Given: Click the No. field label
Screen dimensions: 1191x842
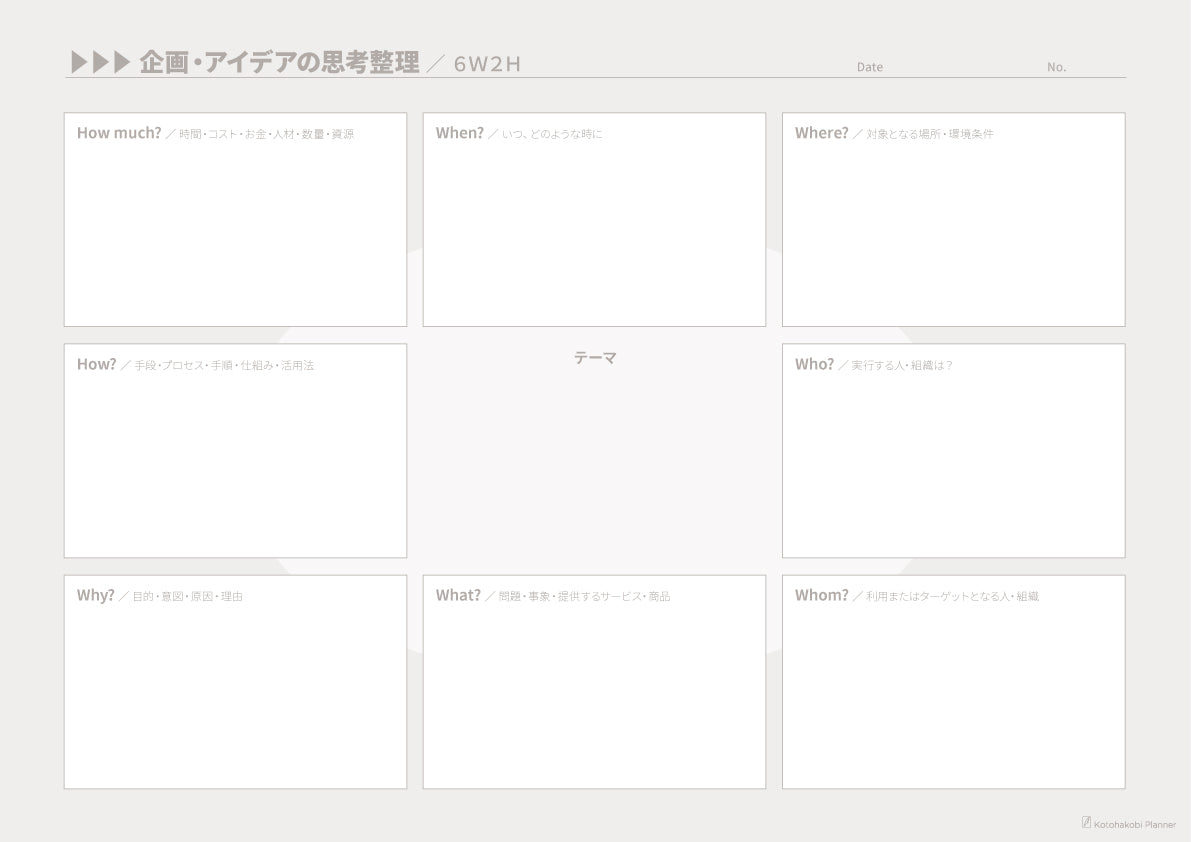Looking at the screenshot, I should pyautogui.click(x=1057, y=67).
